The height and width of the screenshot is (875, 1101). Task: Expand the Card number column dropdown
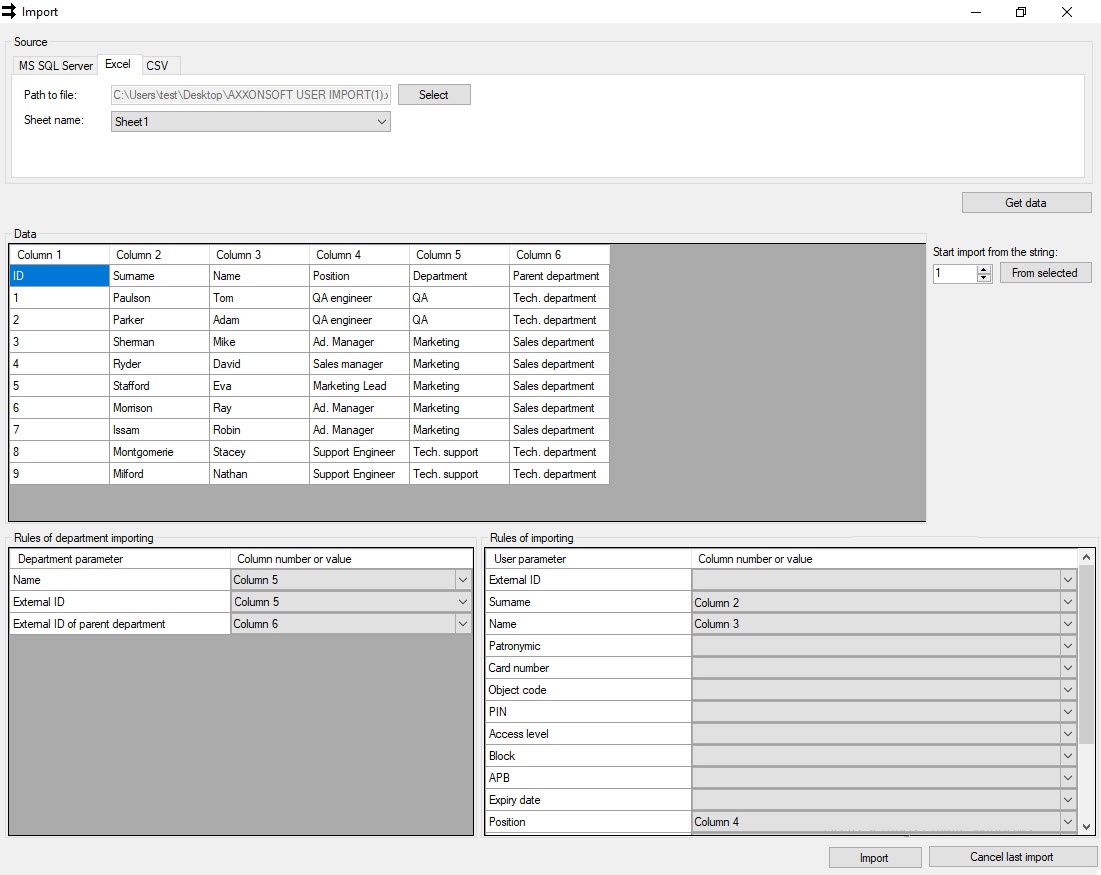click(1068, 668)
